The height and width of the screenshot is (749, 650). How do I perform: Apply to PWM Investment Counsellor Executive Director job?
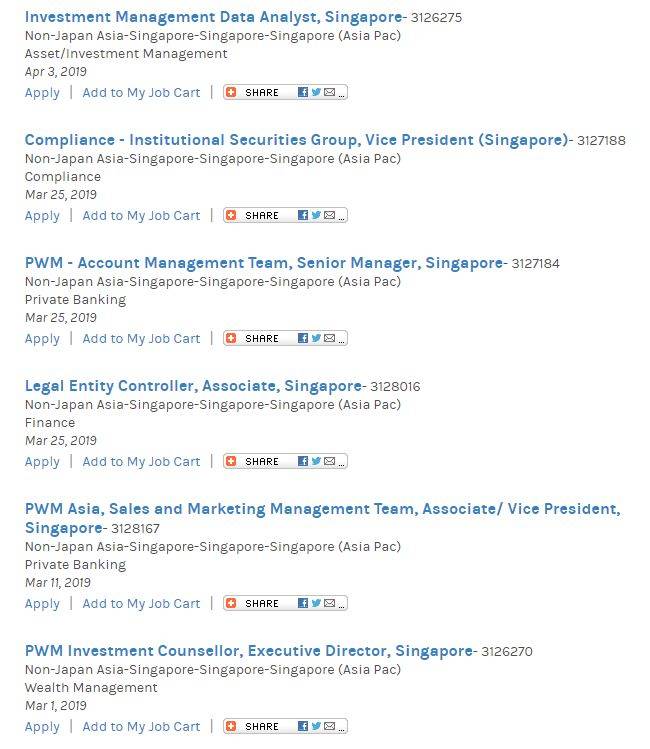point(42,727)
